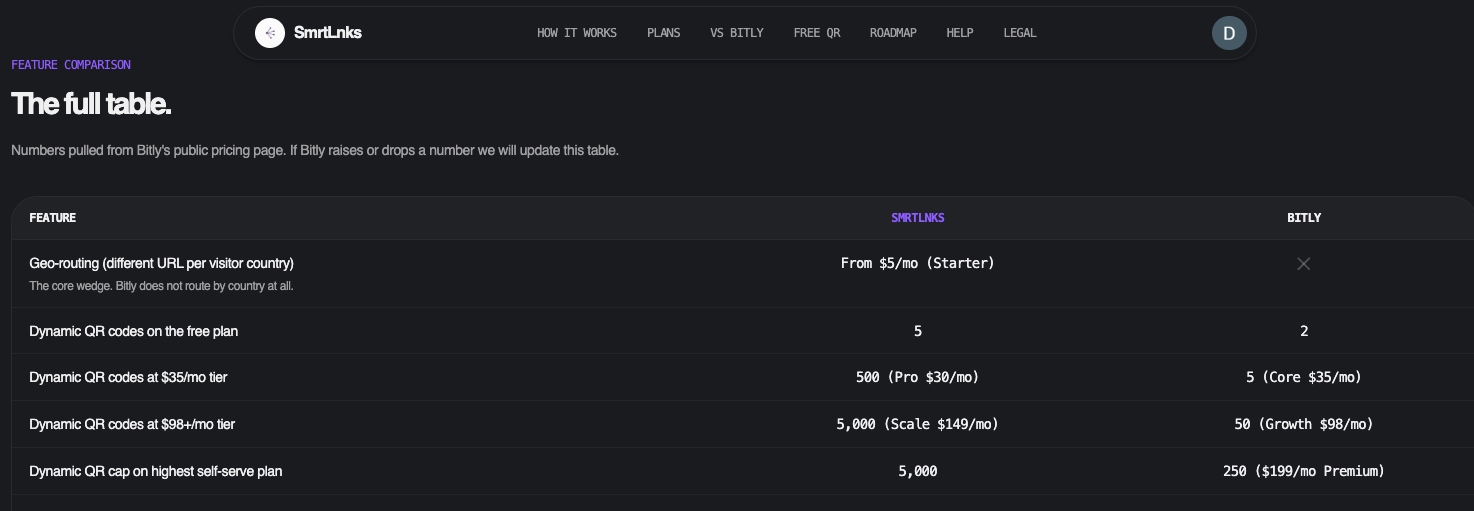Image resolution: width=1474 pixels, height=511 pixels.
Task: Click the '50 (Growth $98/mo)' cell
Action: point(1304,425)
